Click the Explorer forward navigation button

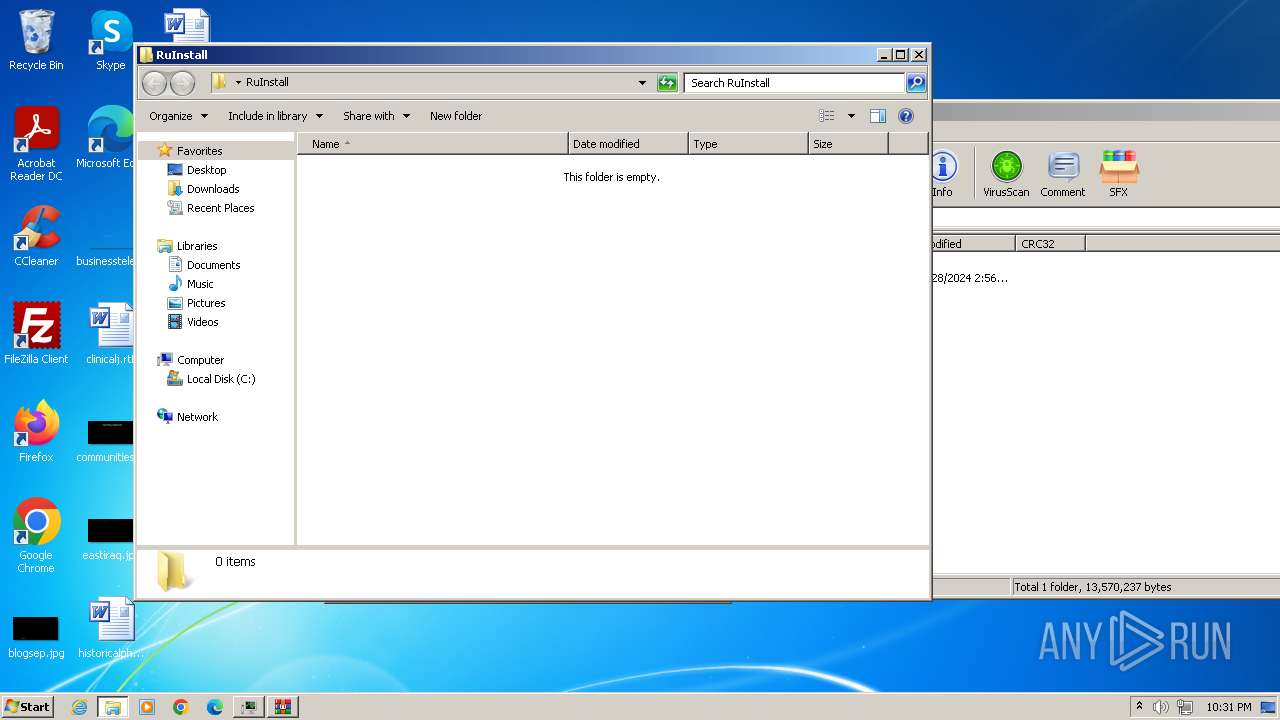[x=182, y=83]
